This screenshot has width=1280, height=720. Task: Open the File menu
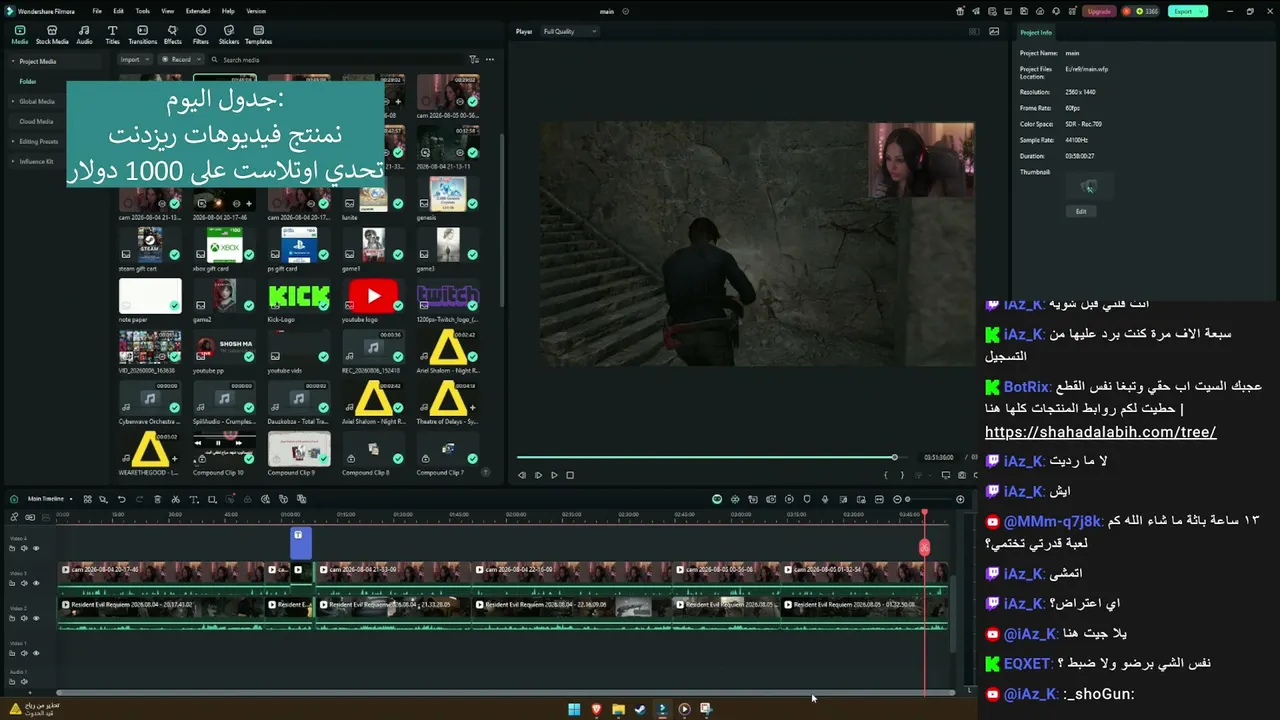97,11
